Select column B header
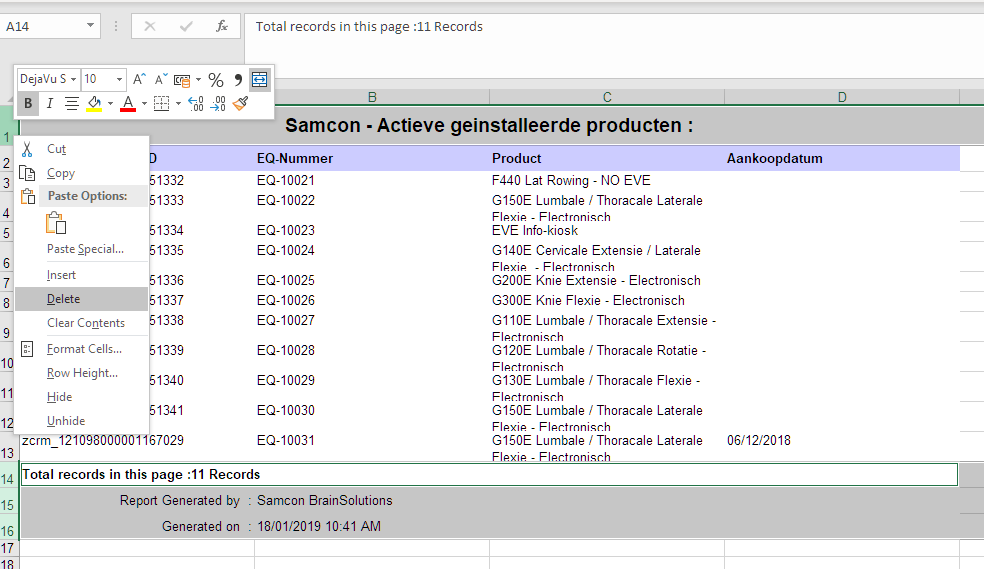This screenshot has width=984, height=569. coord(372,97)
